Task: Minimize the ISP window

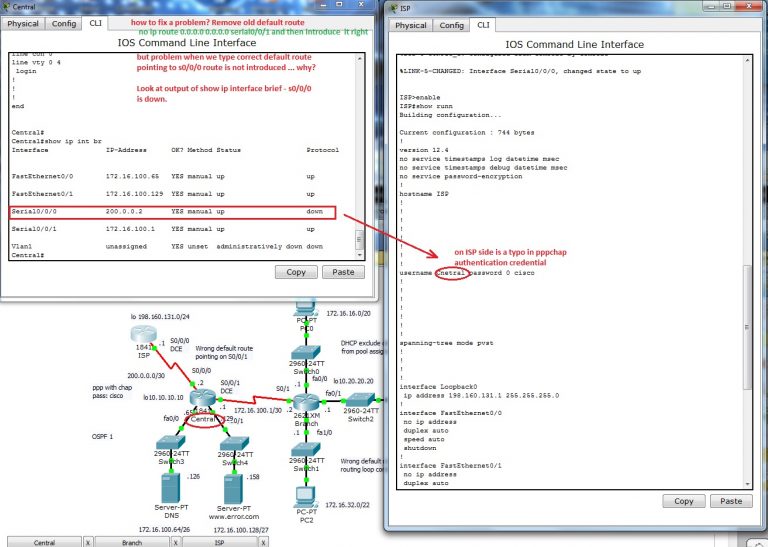Action: coord(711,6)
